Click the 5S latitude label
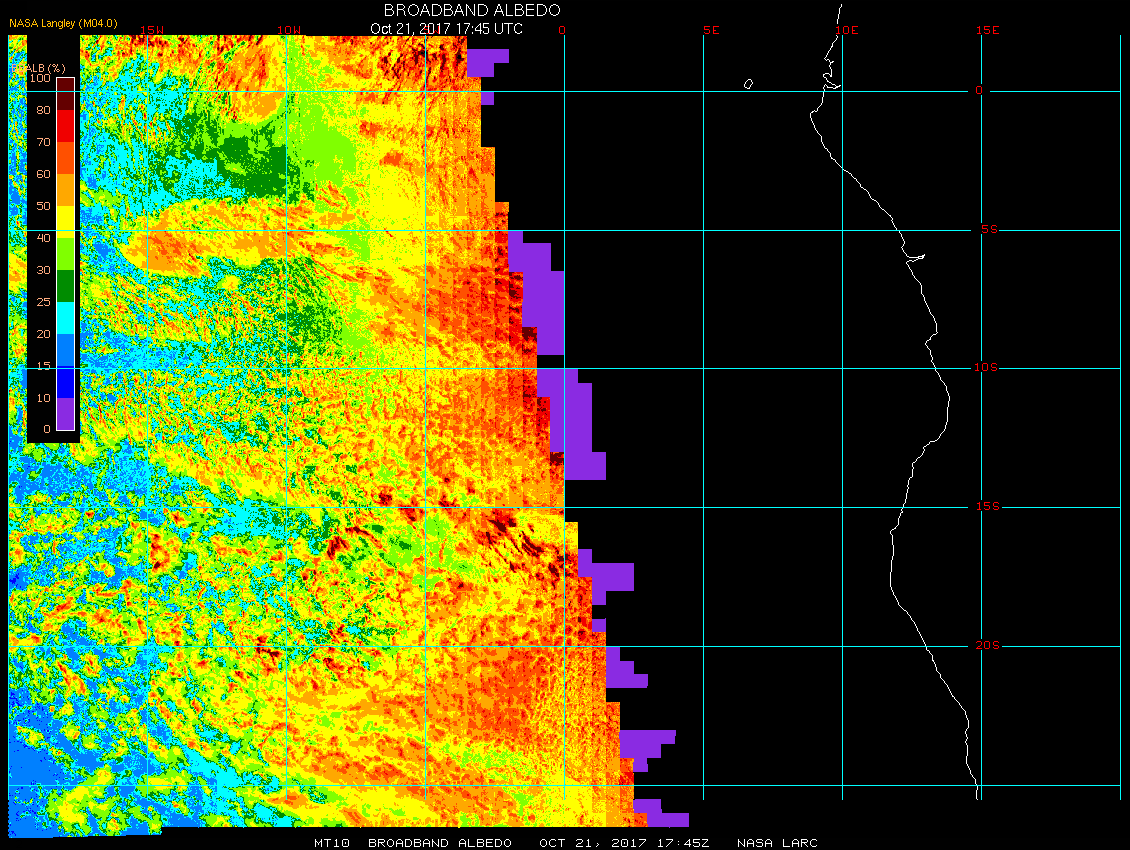 (x=989, y=229)
